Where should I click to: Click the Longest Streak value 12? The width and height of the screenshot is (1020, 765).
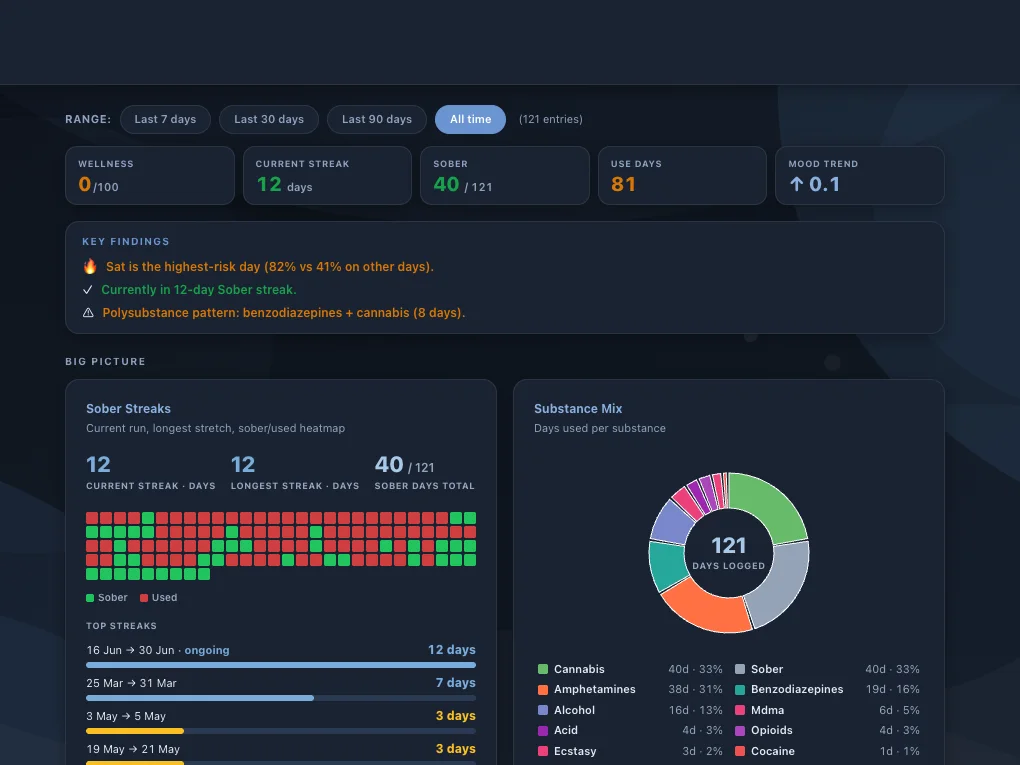coord(243,464)
